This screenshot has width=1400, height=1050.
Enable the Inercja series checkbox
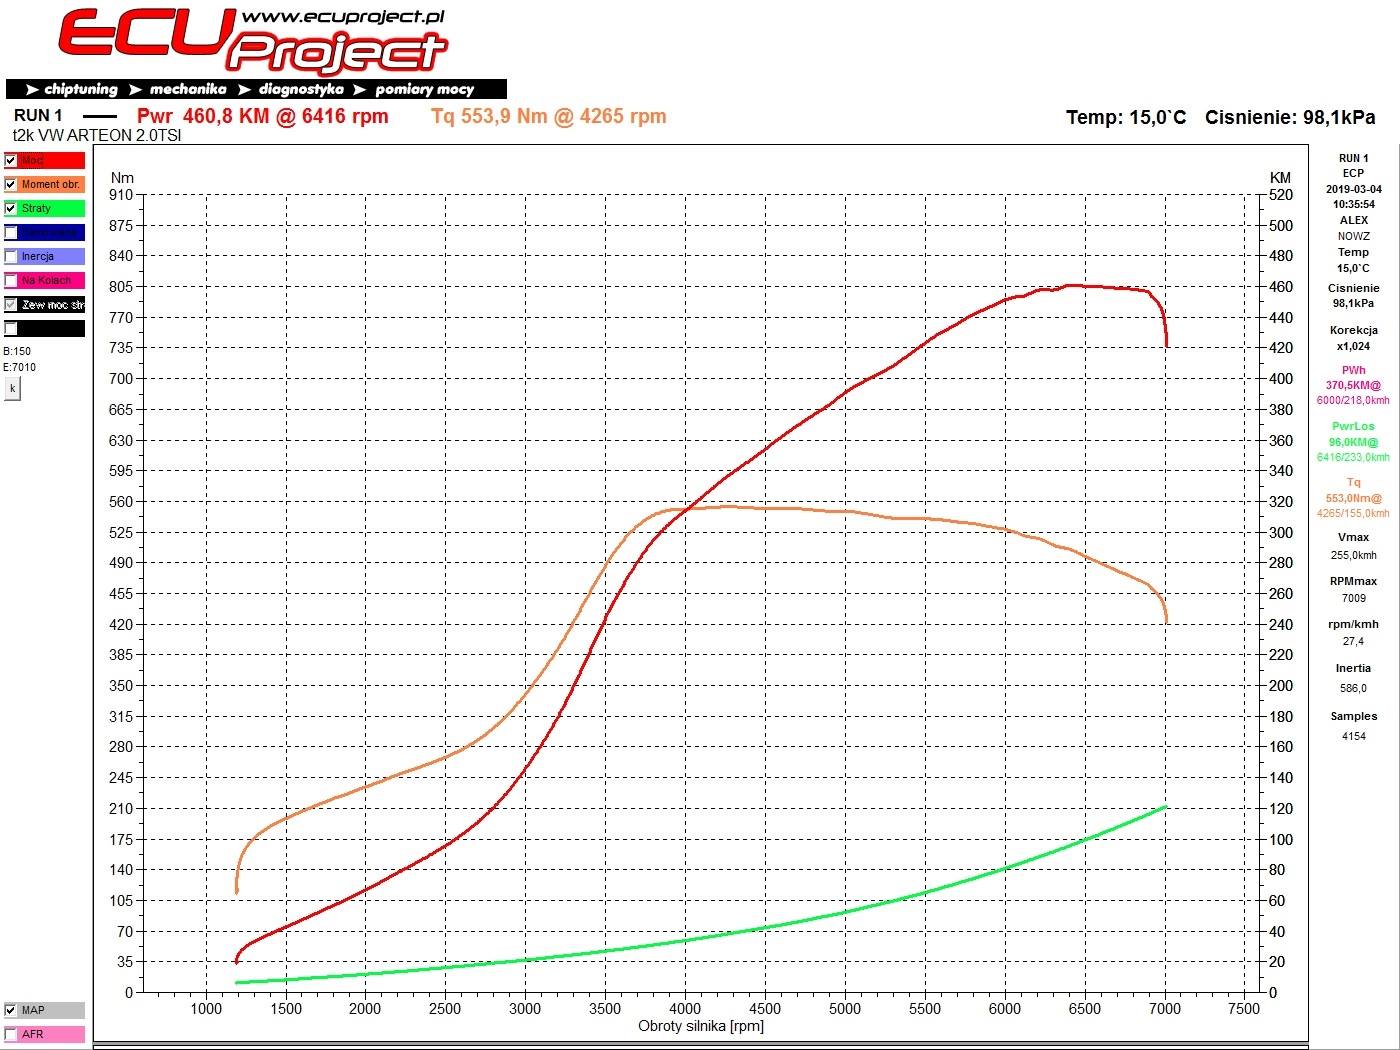point(11,256)
